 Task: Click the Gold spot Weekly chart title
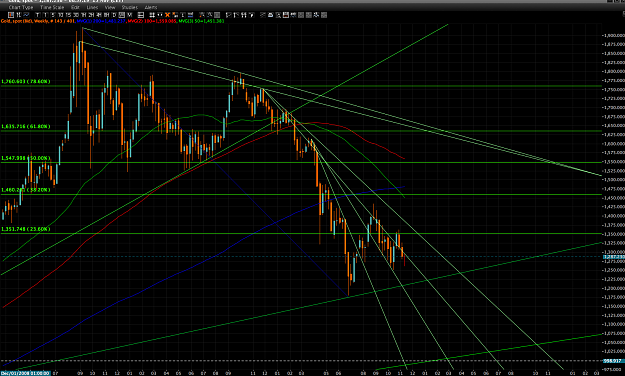point(37,21)
